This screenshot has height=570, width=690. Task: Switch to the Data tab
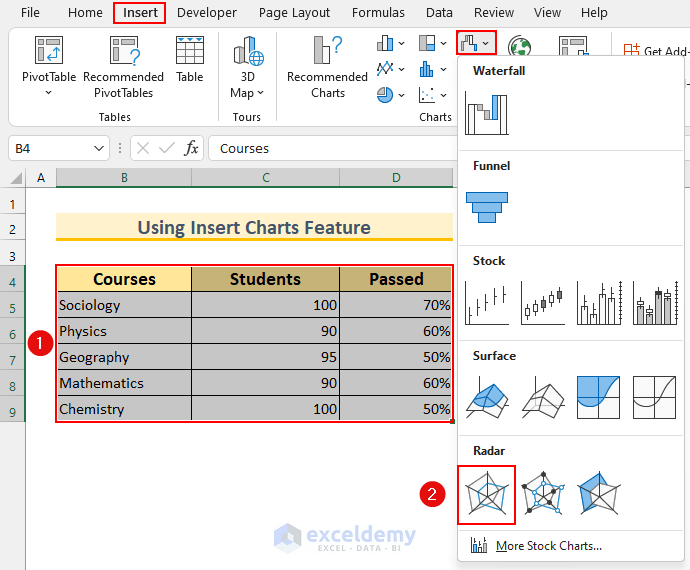(x=439, y=13)
